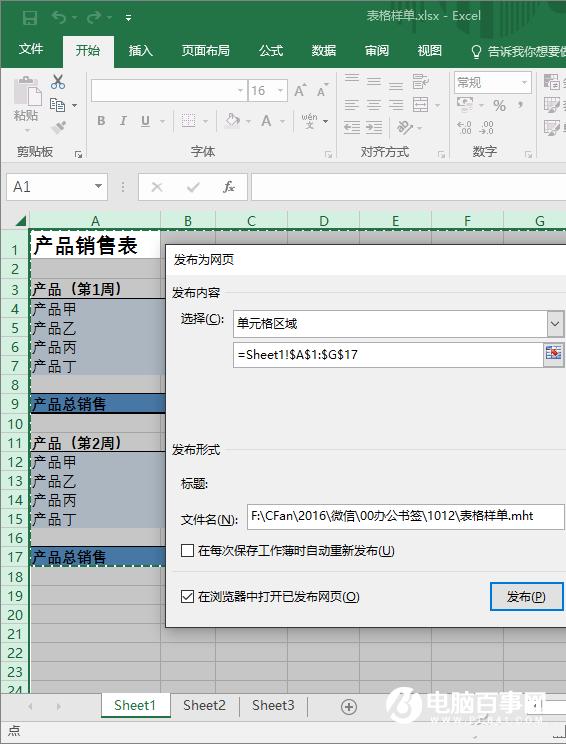566x744 pixels.
Task: Click the 文件名 path input field
Action: (406, 517)
